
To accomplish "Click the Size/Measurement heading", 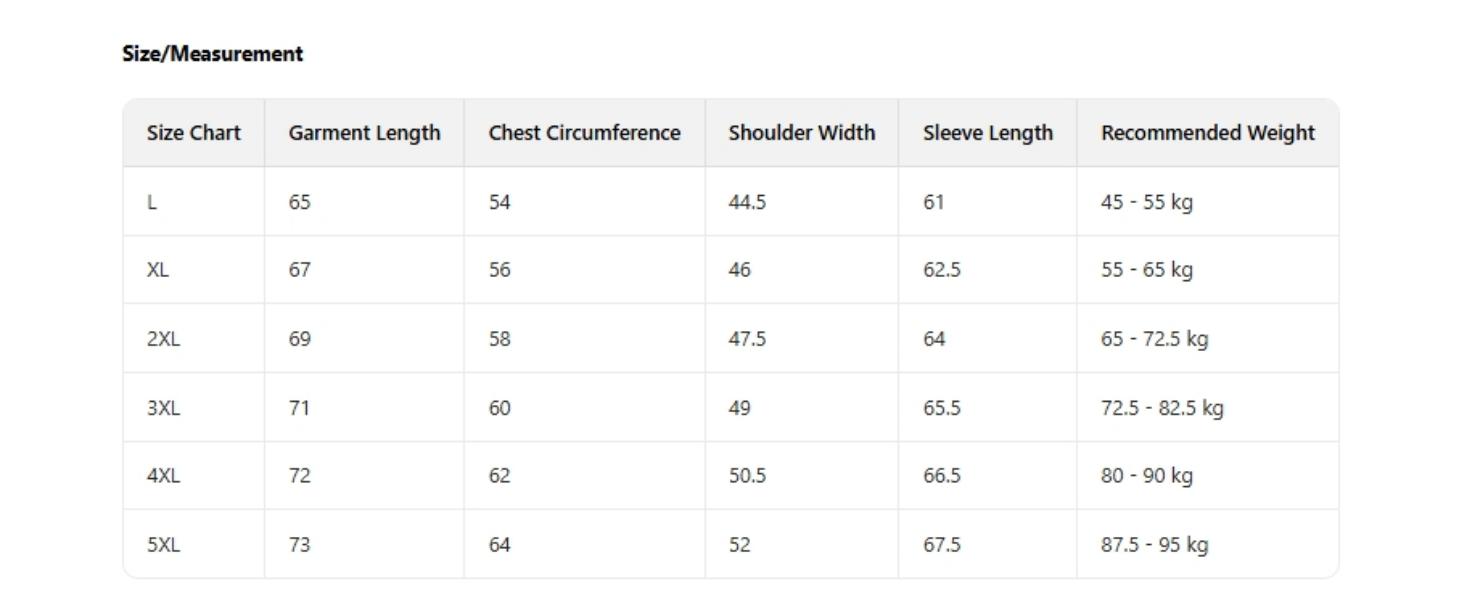I will [x=212, y=54].
